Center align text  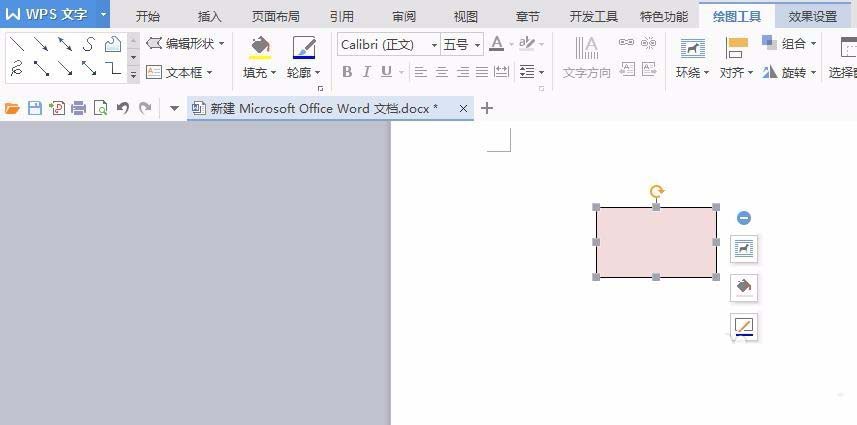442,72
